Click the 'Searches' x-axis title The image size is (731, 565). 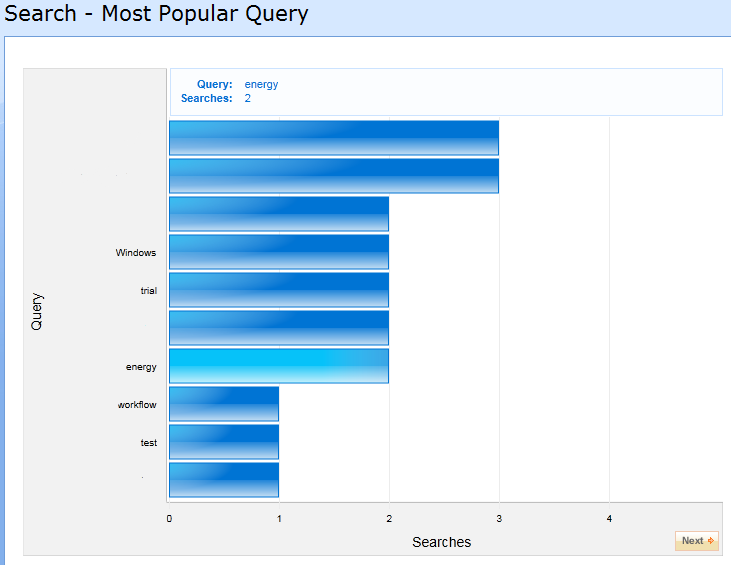(x=441, y=542)
